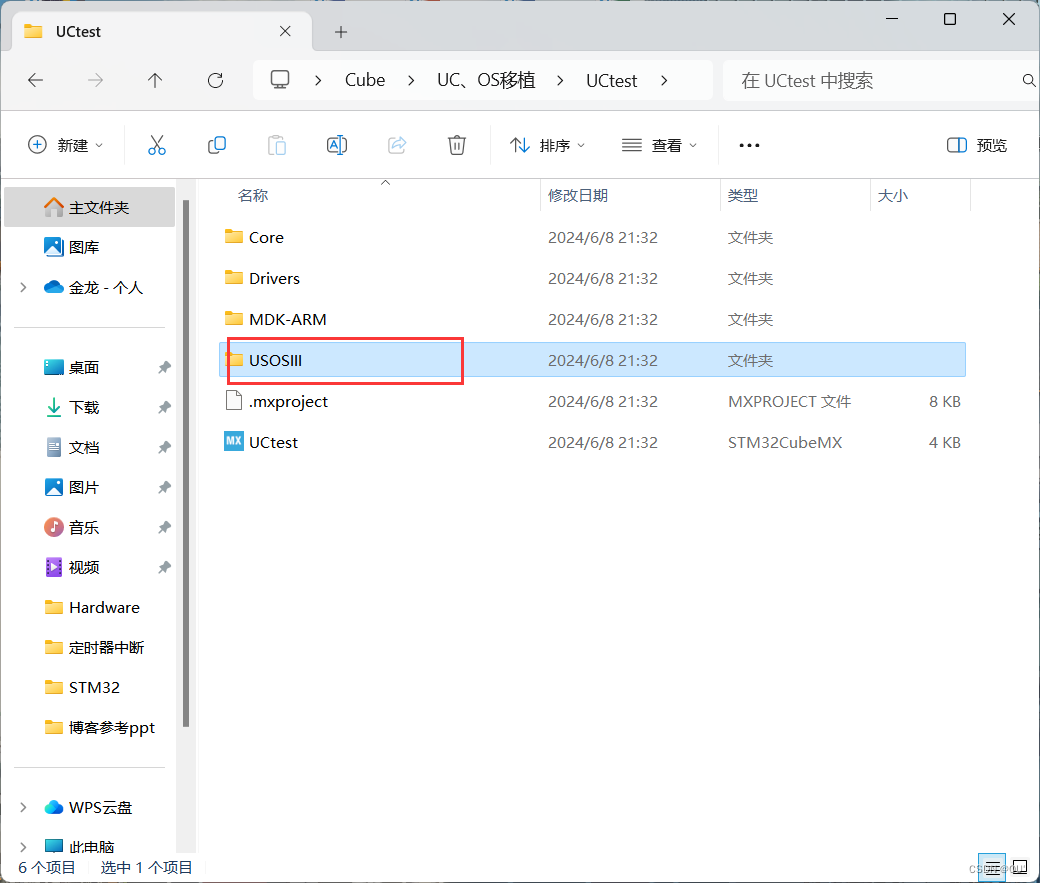This screenshot has width=1040, height=883.
Task: Click the up-one-level arrow
Action: pyautogui.click(x=155, y=81)
